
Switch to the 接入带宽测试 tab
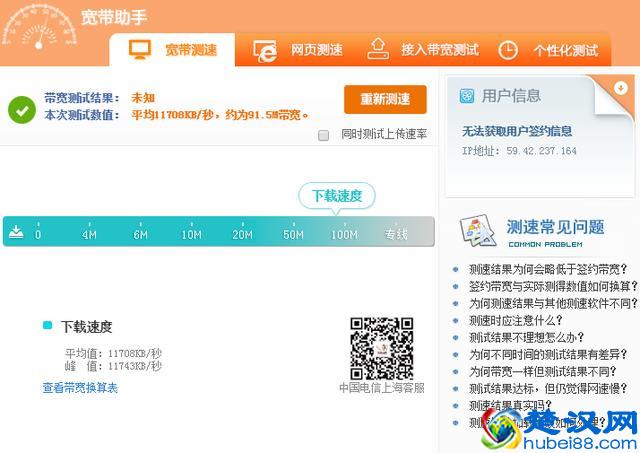423,50
